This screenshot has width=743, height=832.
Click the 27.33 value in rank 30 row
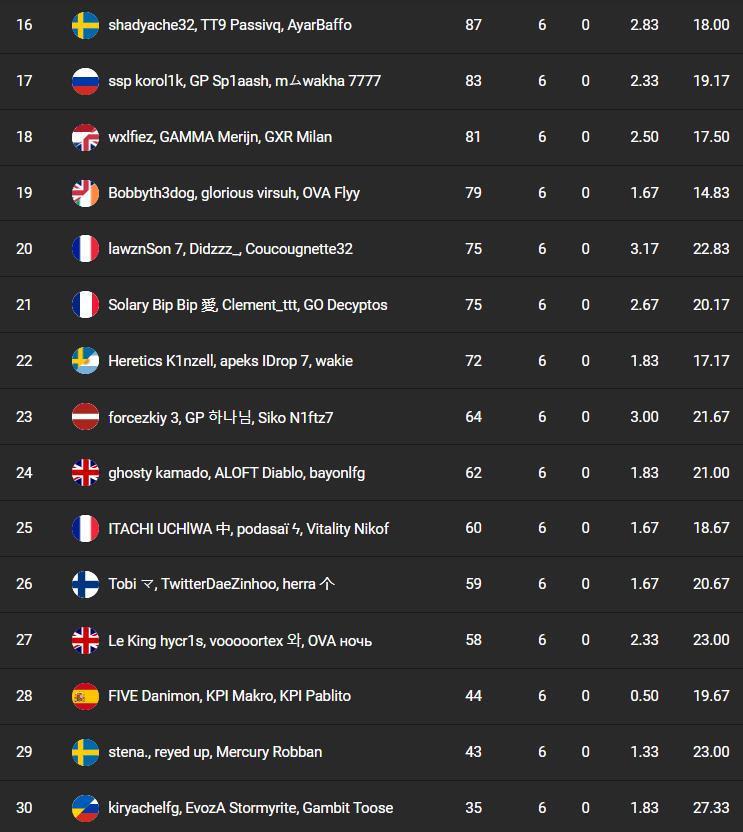coord(711,808)
